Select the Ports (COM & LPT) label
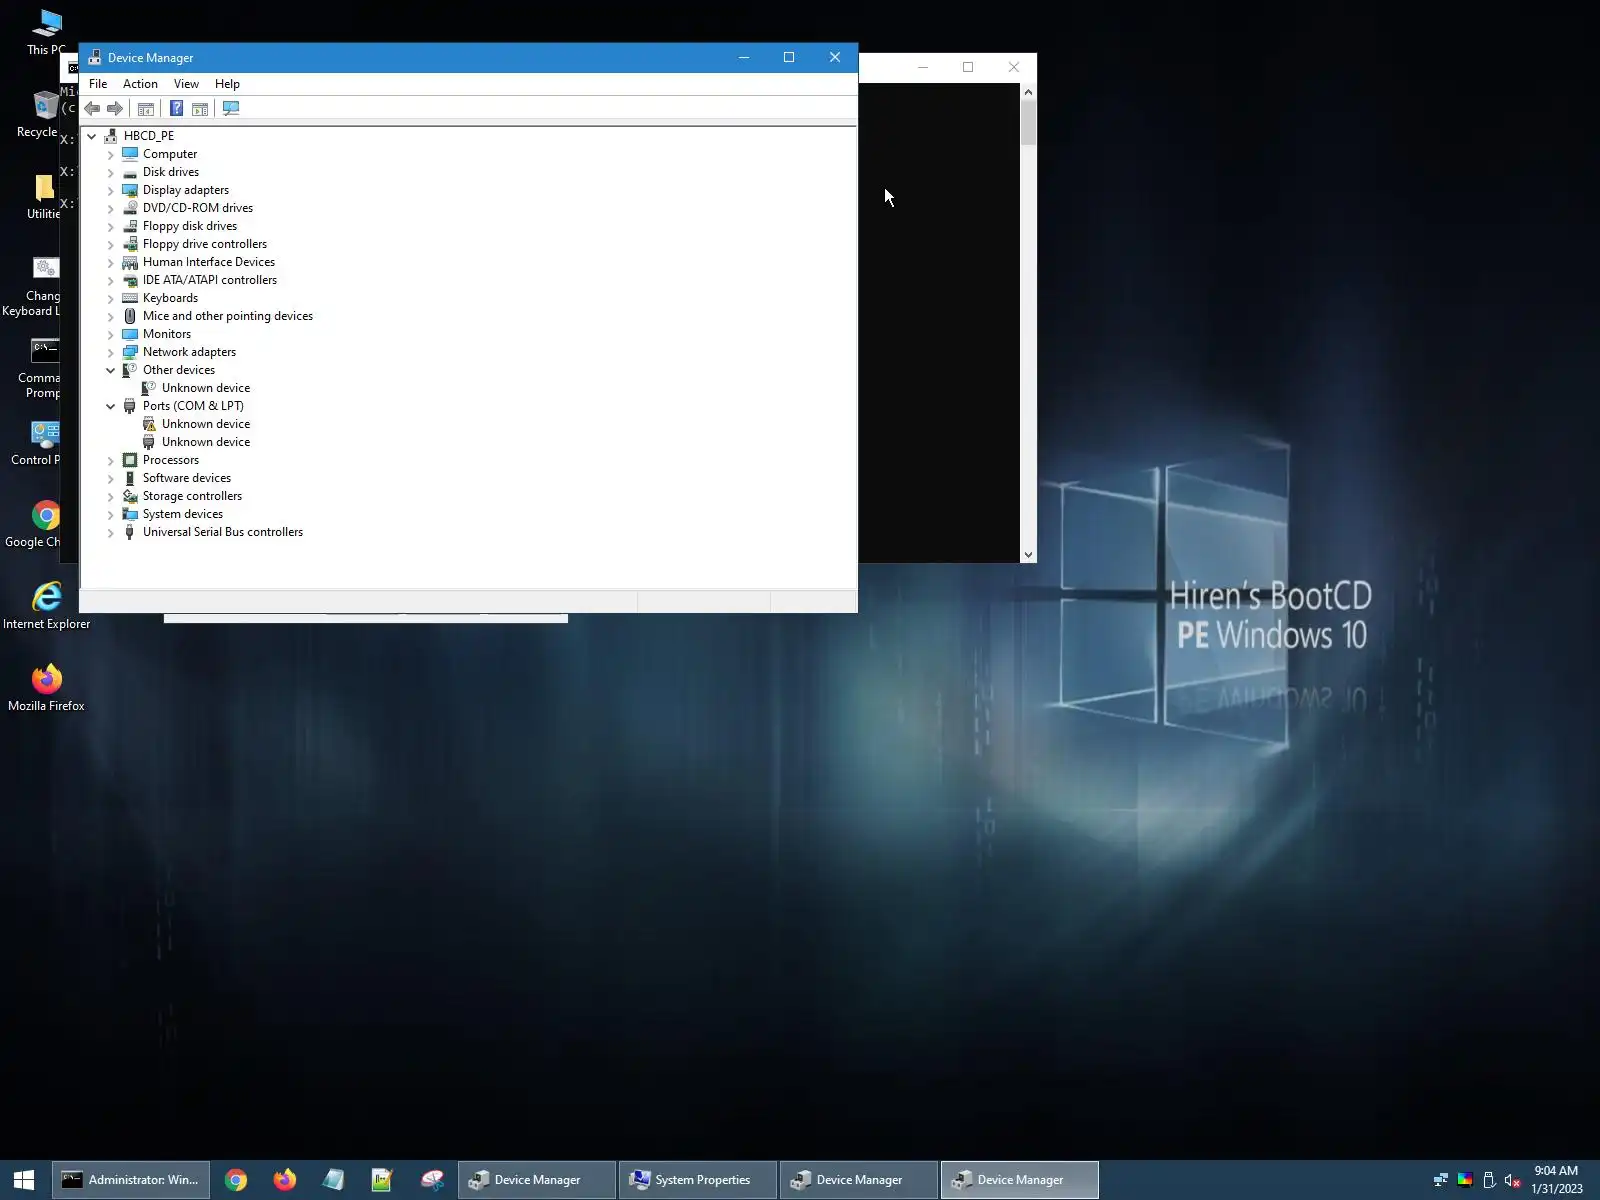The height and width of the screenshot is (1200, 1600). (x=193, y=406)
